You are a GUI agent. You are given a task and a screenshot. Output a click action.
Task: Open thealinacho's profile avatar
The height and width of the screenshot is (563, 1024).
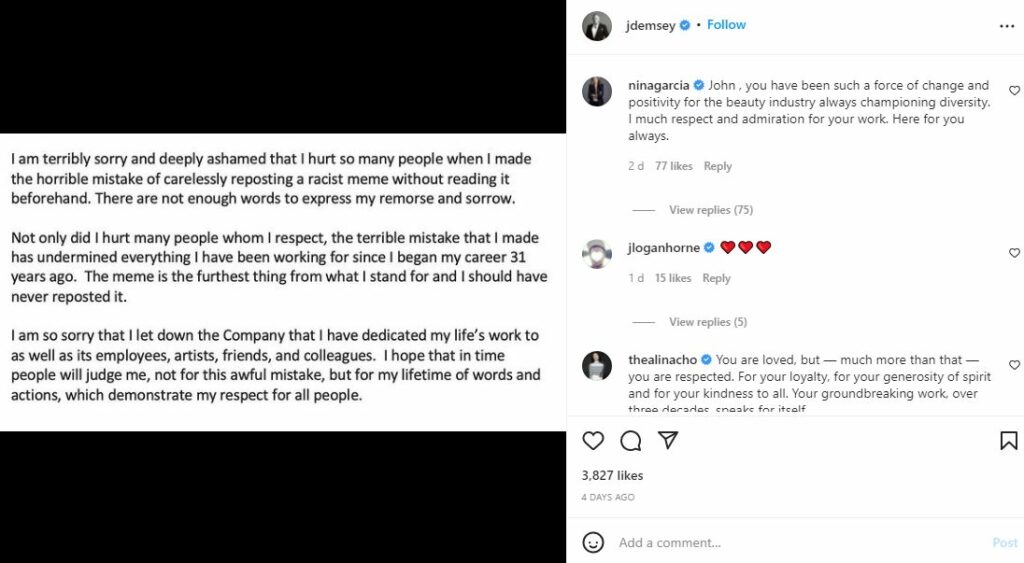coord(597,366)
